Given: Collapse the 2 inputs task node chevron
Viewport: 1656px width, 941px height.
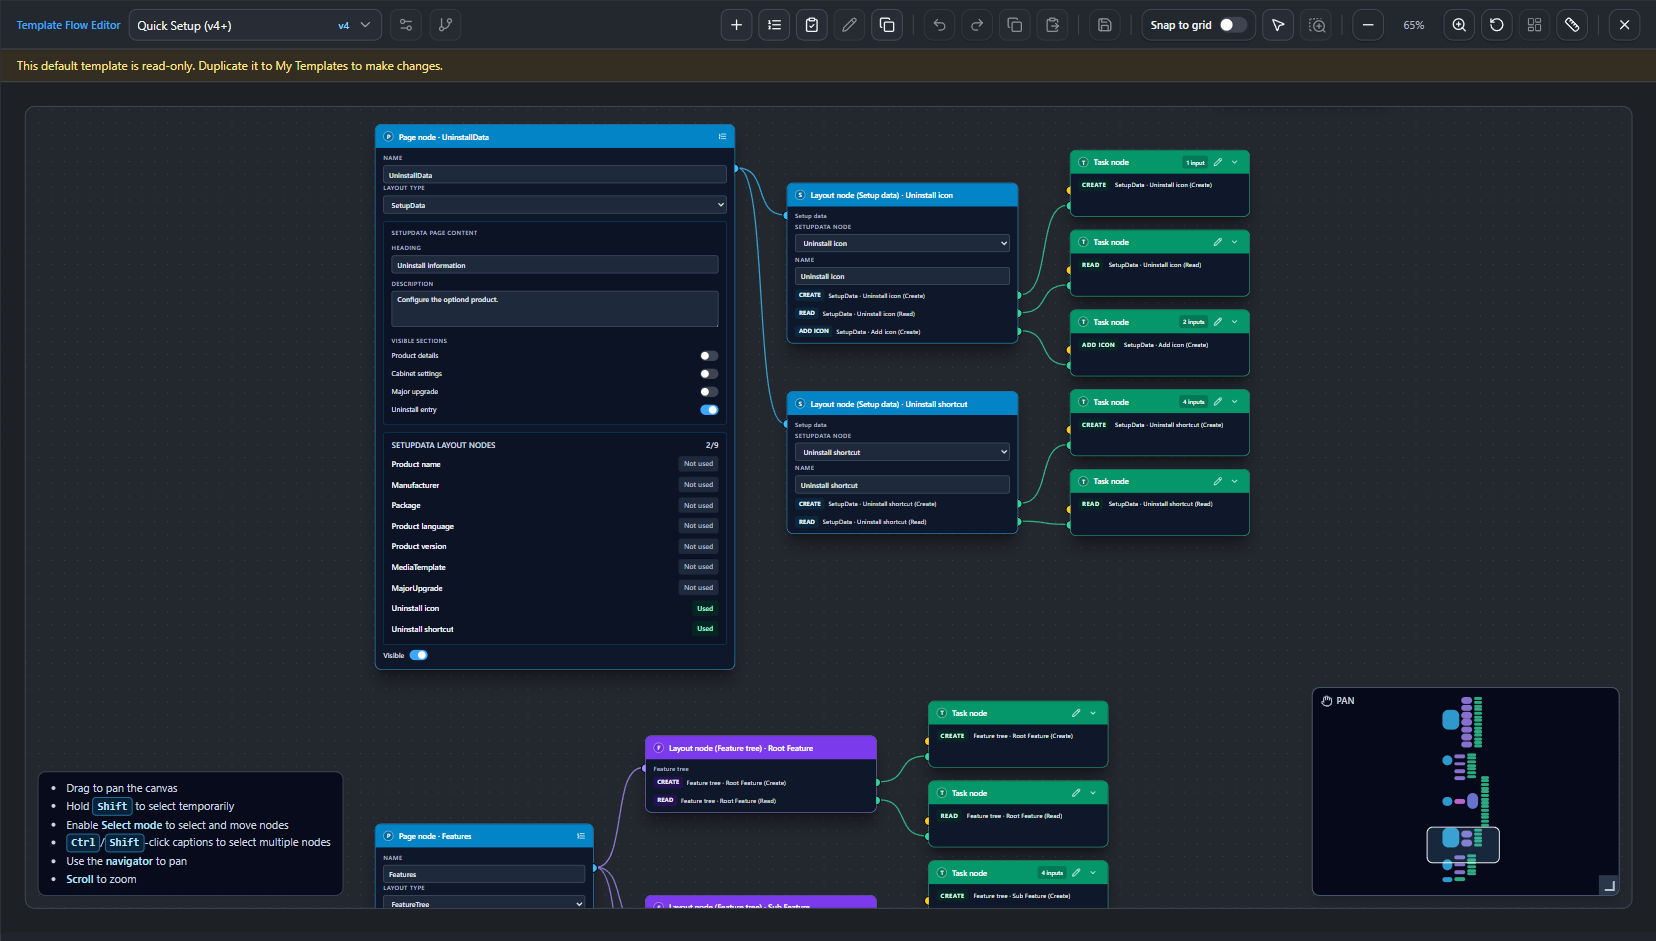Looking at the screenshot, I should coord(1235,322).
